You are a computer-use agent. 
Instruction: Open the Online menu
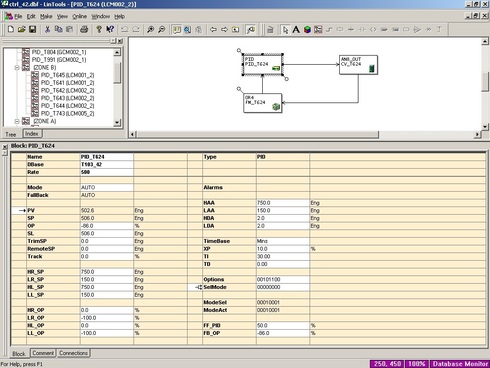(x=79, y=16)
